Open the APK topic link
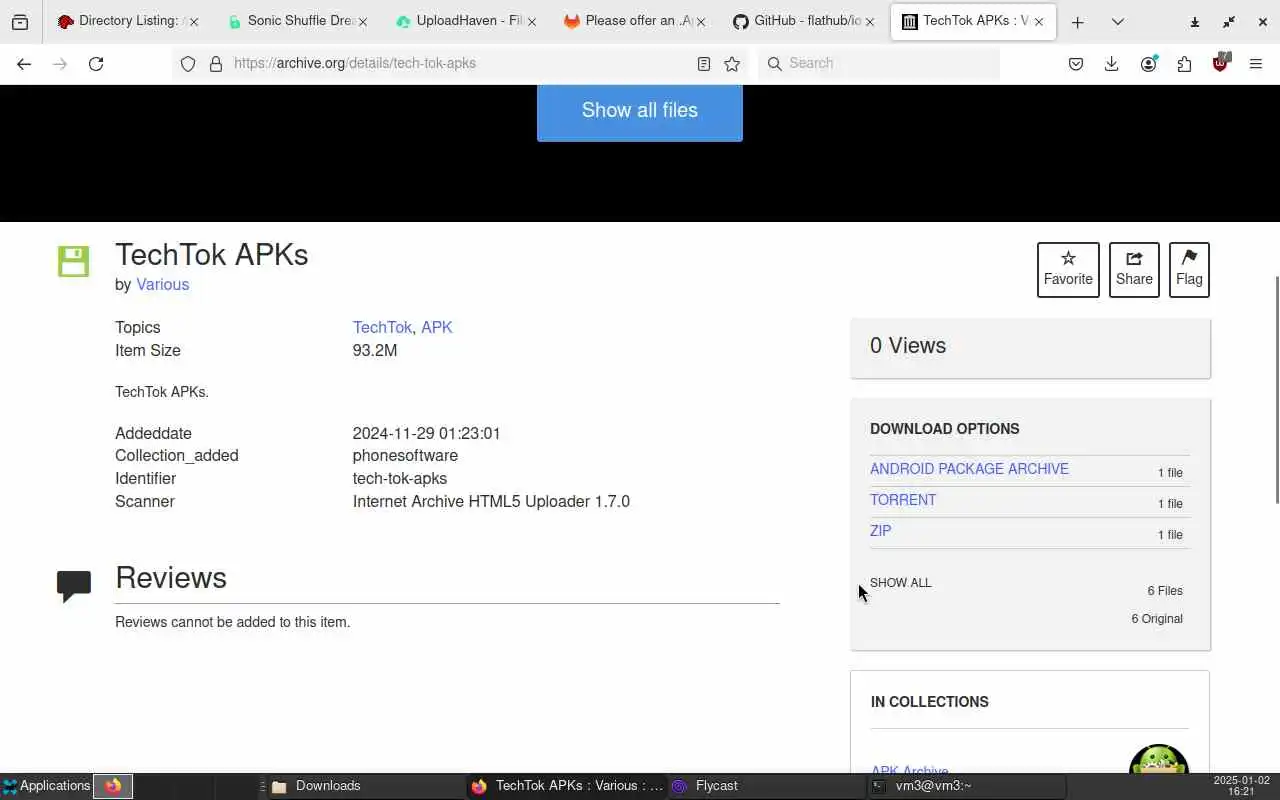Screen dimensions: 1280x800 coord(437,328)
